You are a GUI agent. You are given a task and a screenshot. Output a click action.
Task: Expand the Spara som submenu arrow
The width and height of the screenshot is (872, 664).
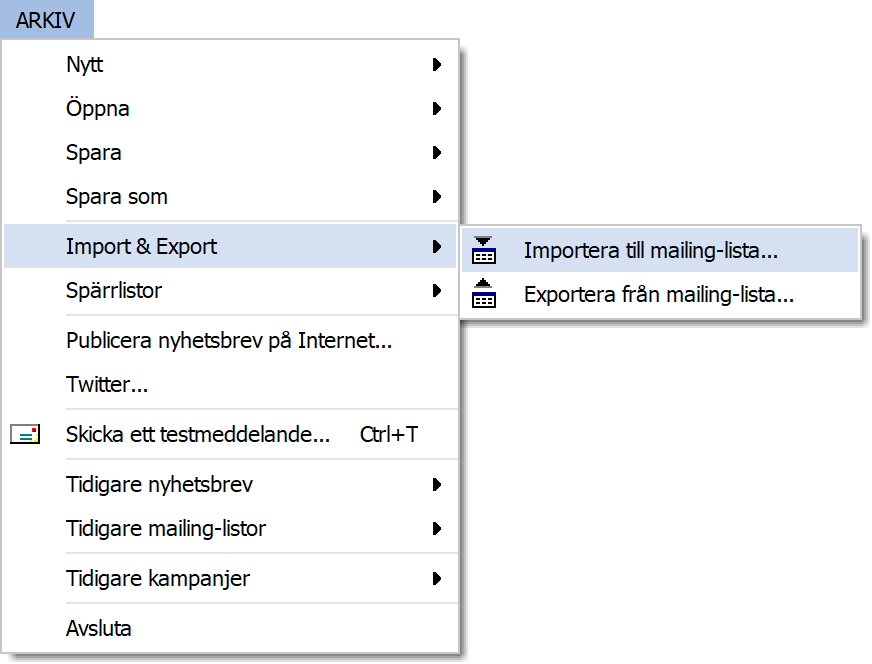tap(437, 196)
